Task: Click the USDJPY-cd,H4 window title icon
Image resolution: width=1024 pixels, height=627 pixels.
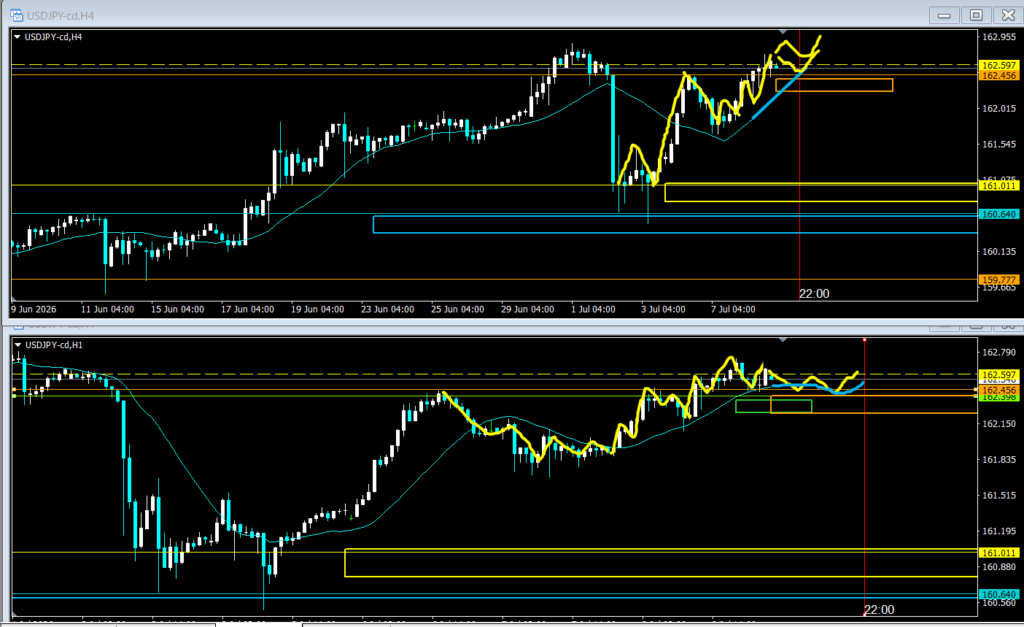Action: tap(16, 15)
